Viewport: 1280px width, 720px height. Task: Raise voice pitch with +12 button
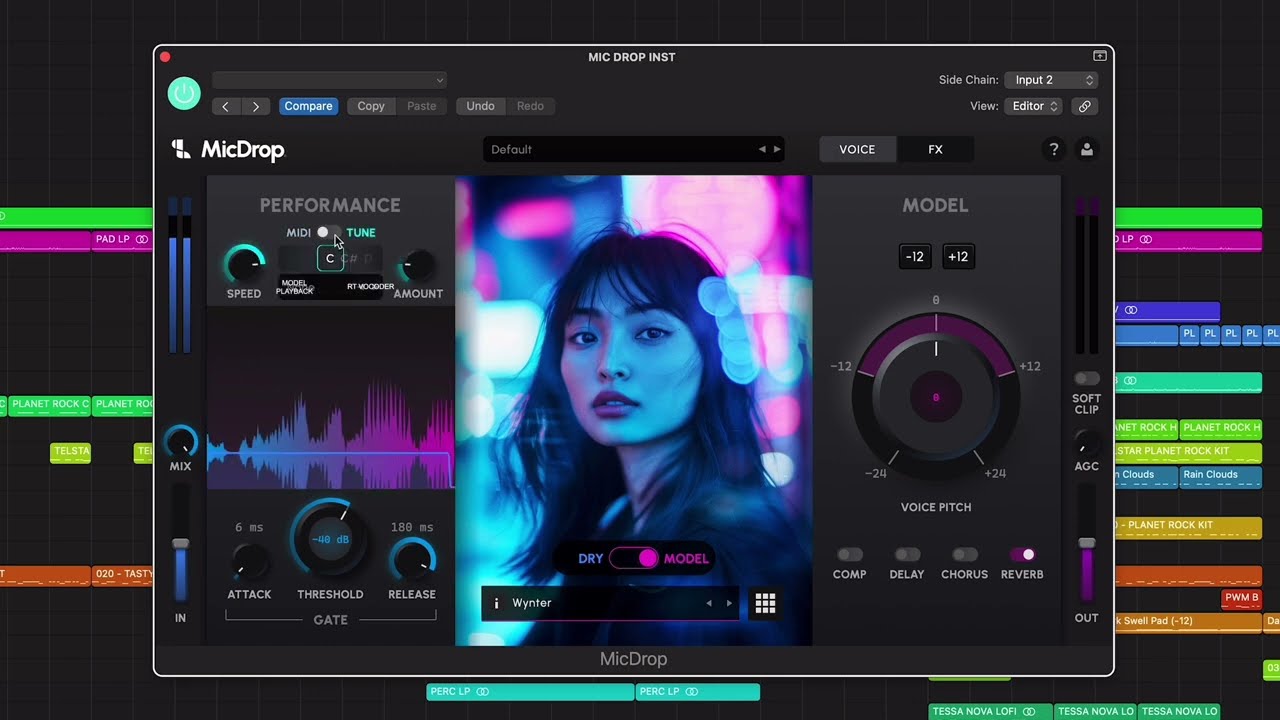(957, 257)
